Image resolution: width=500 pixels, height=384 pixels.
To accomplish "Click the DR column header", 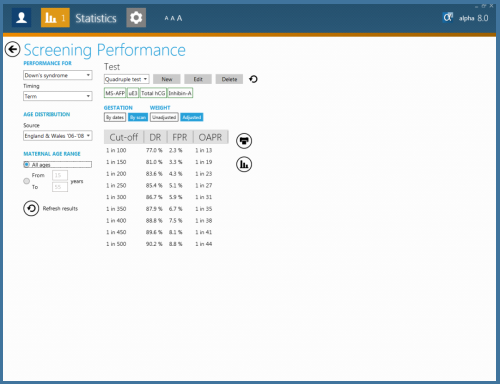I will click(155, 137).
